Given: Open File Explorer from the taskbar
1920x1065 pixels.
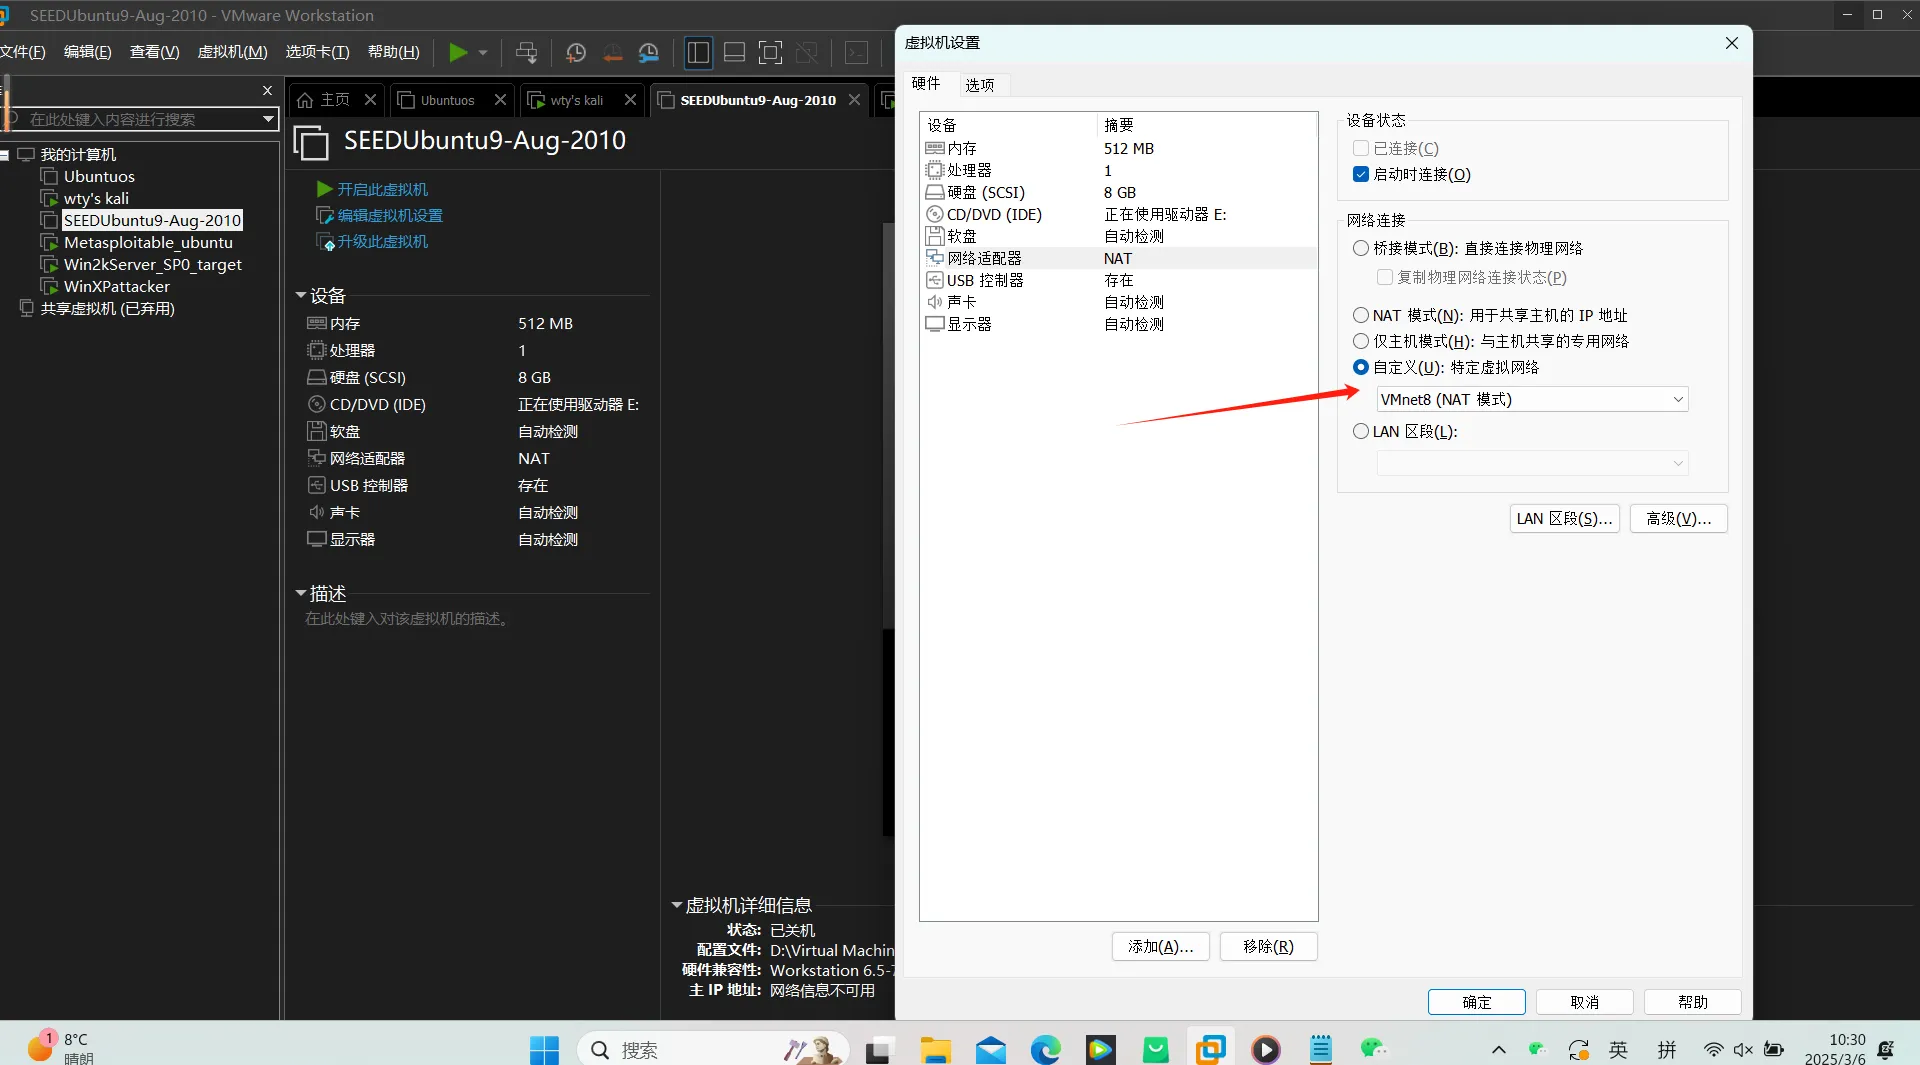Looking at the screenshot, I should click(x=936, y=1050).
